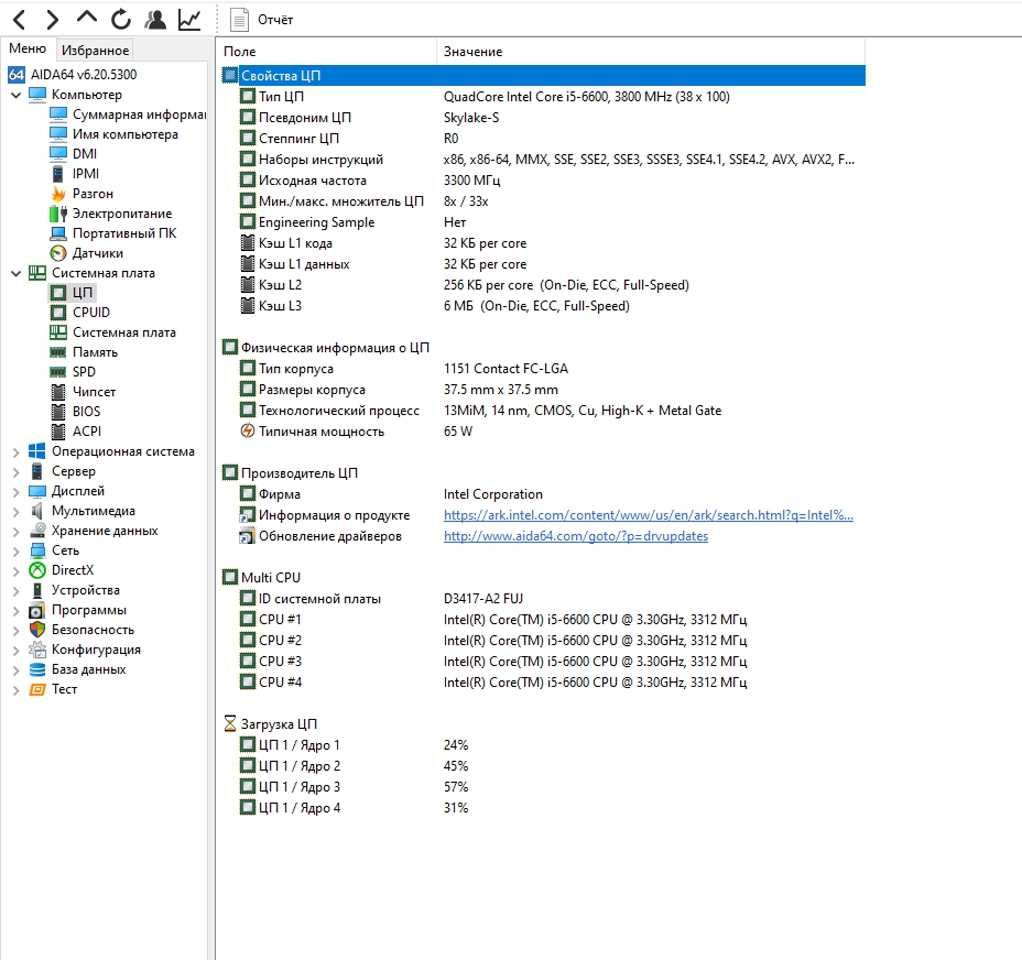Open the CPUID icon
Image resolution: width=1022 pixels, height=960 pixels.
(x=58, y=312)
